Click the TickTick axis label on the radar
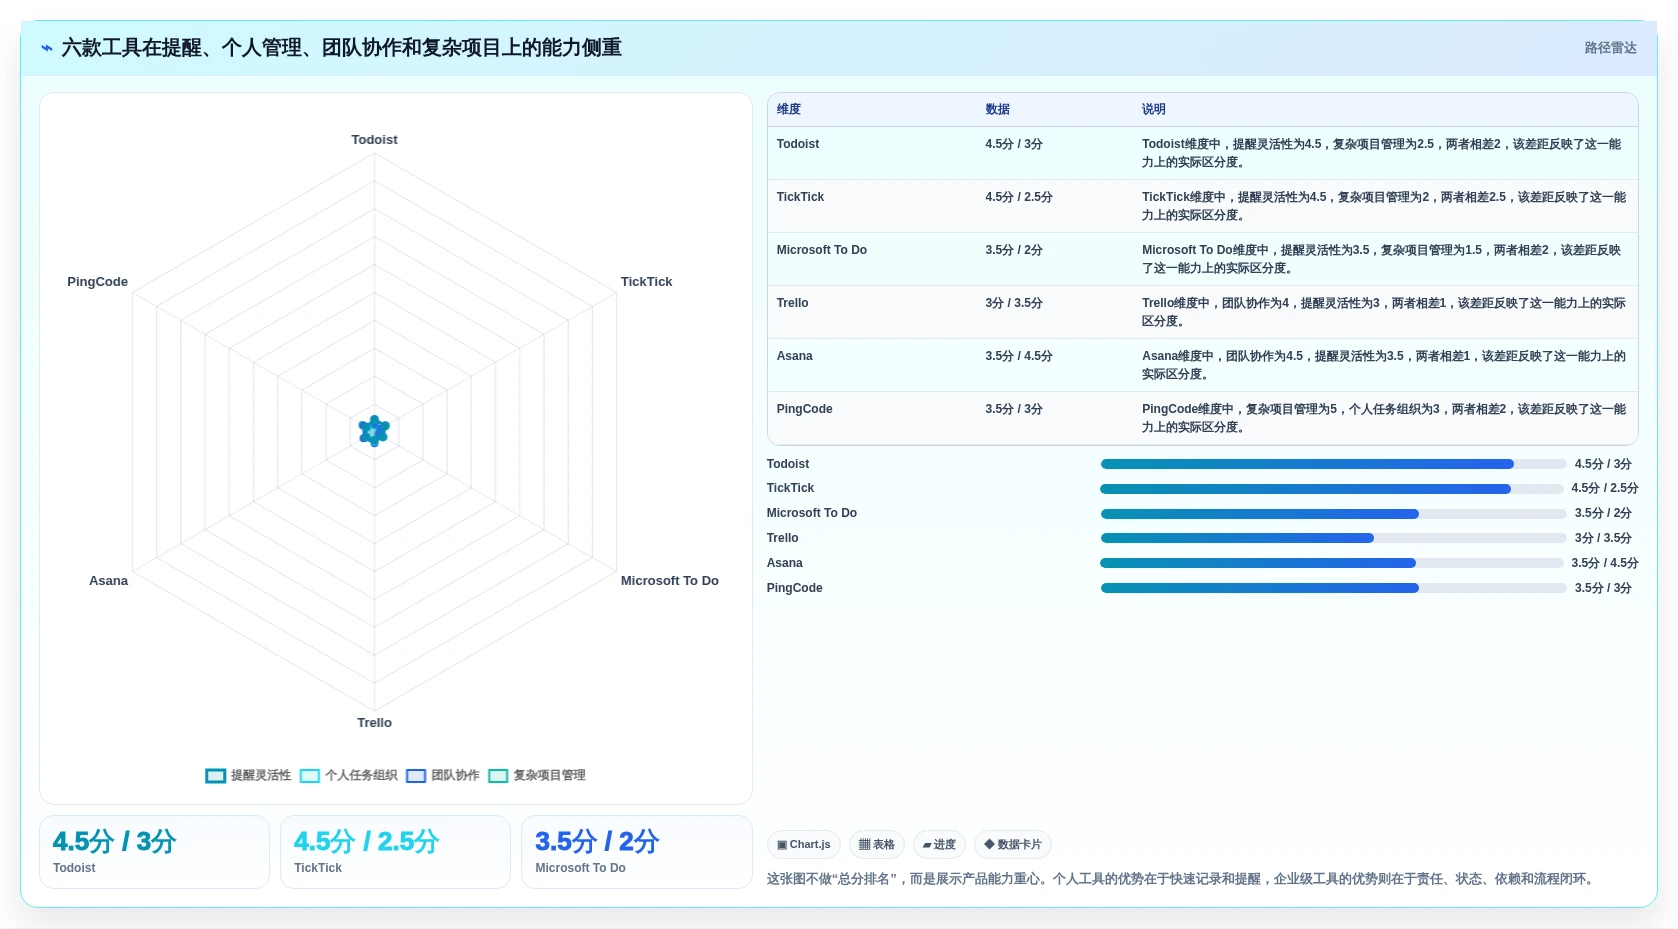This screenshot has height=929, width=1678. [646, 282]
